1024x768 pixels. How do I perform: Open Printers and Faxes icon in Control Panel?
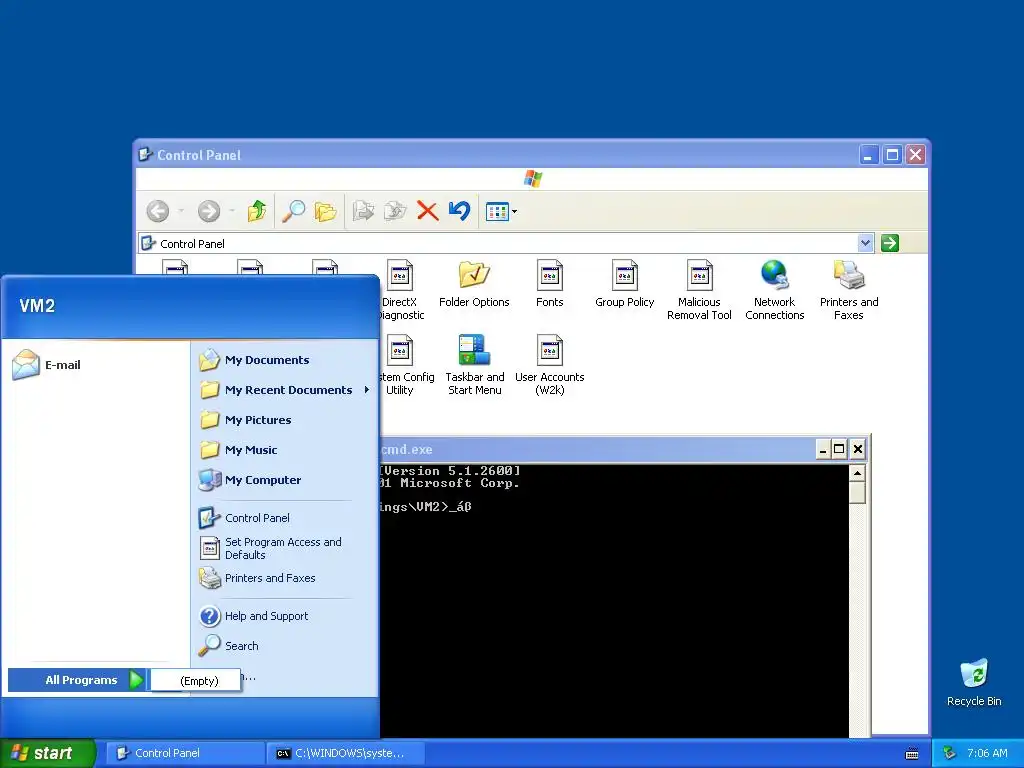[849, 290]
